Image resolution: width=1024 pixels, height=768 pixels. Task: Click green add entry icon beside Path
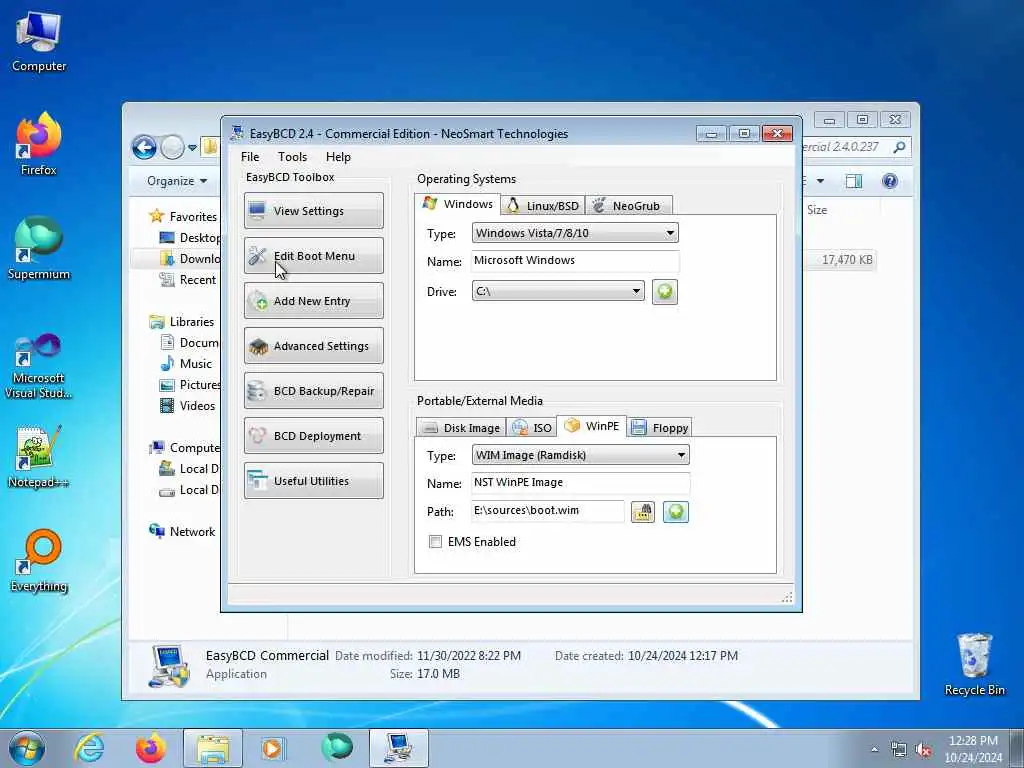coord(676,511)
